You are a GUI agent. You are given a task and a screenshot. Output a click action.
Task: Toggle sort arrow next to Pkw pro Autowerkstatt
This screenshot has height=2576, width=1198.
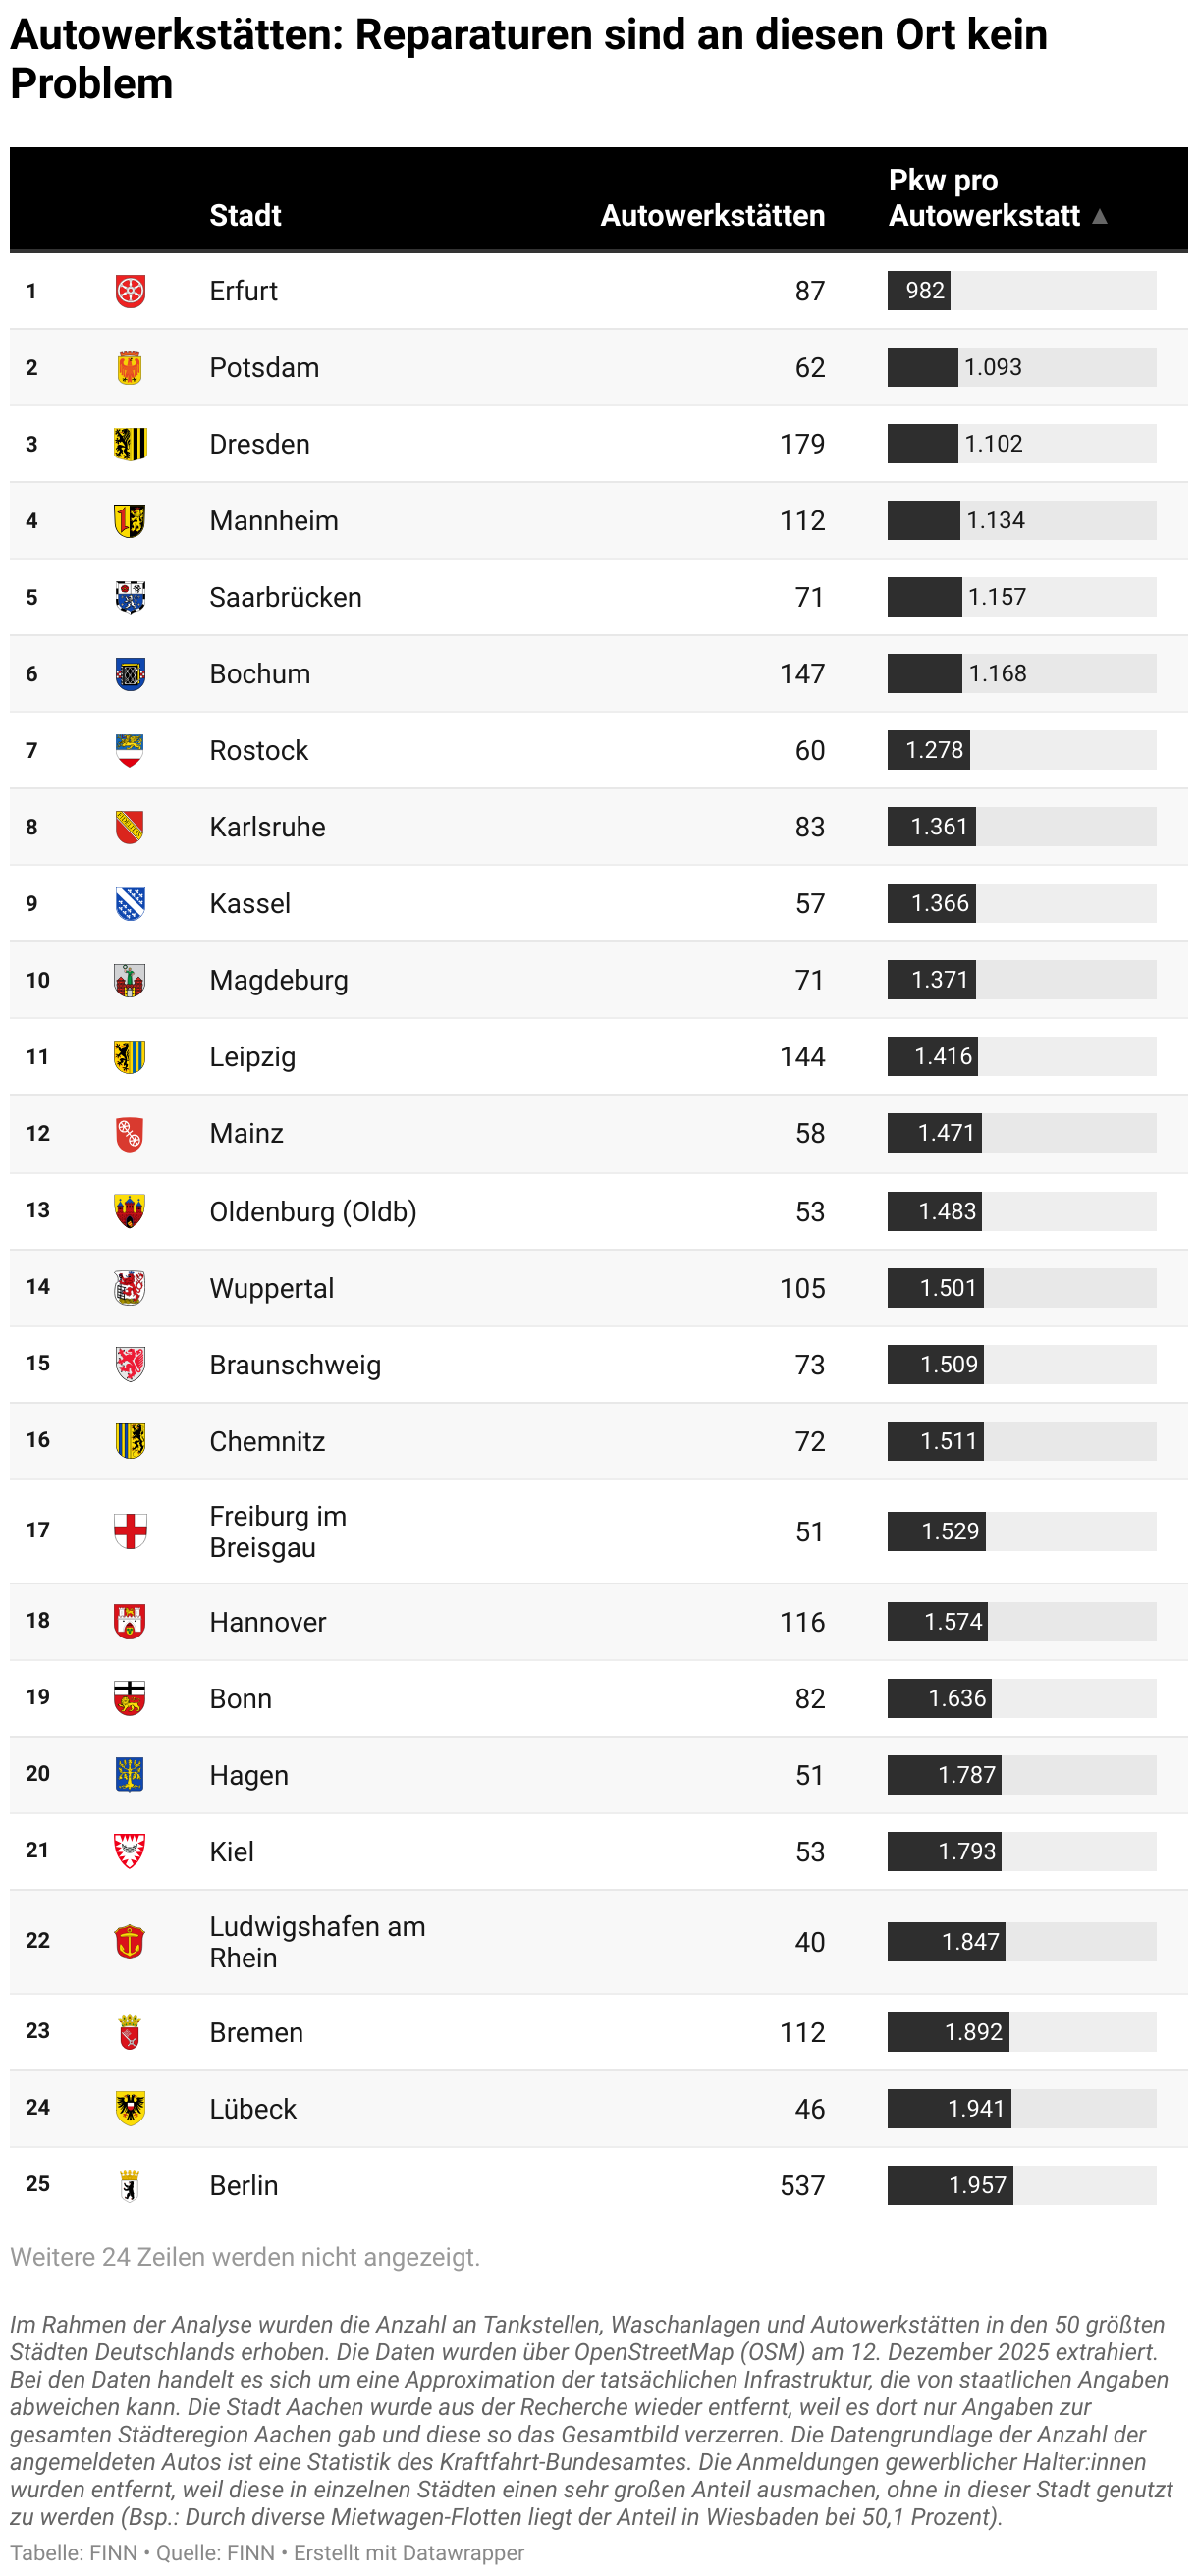(x=1100, y=216)
